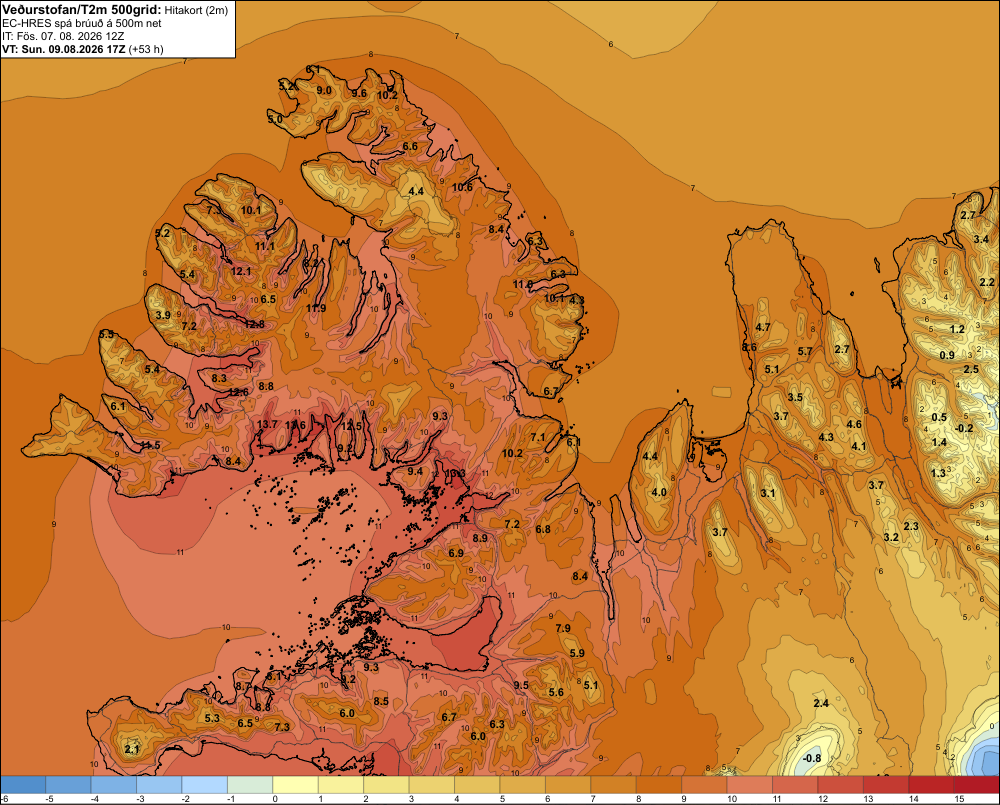Screen dimensions: 1000x805
Task: Click the temperature value '6.9'
Action: (x=456, y=553)
